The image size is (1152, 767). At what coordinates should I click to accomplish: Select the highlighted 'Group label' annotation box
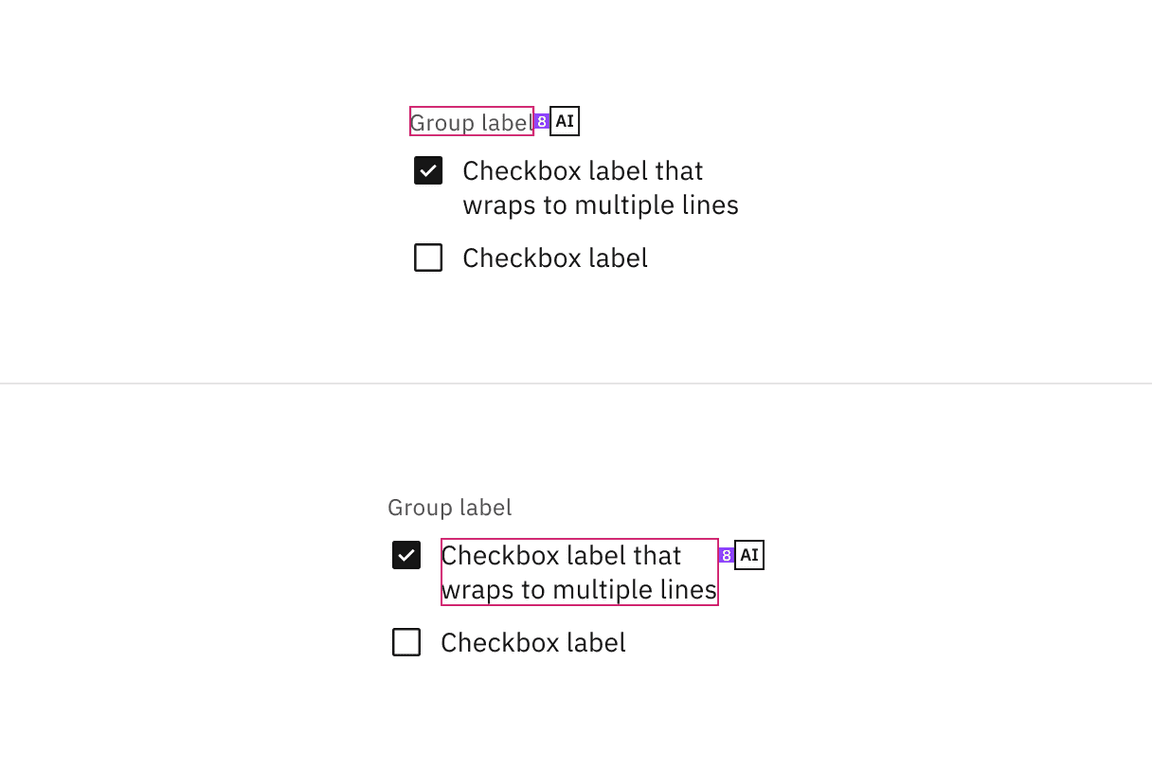[470, 122]
